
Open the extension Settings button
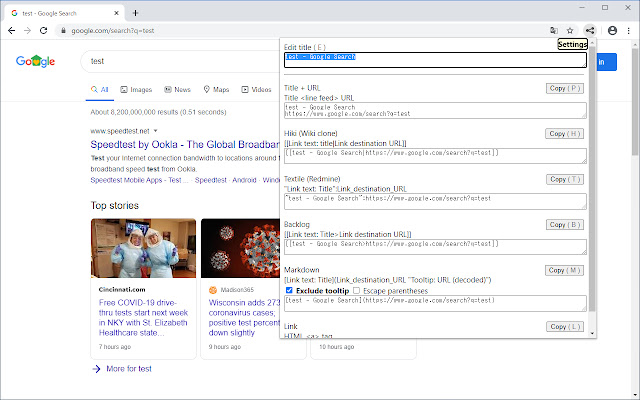(571, 45)
